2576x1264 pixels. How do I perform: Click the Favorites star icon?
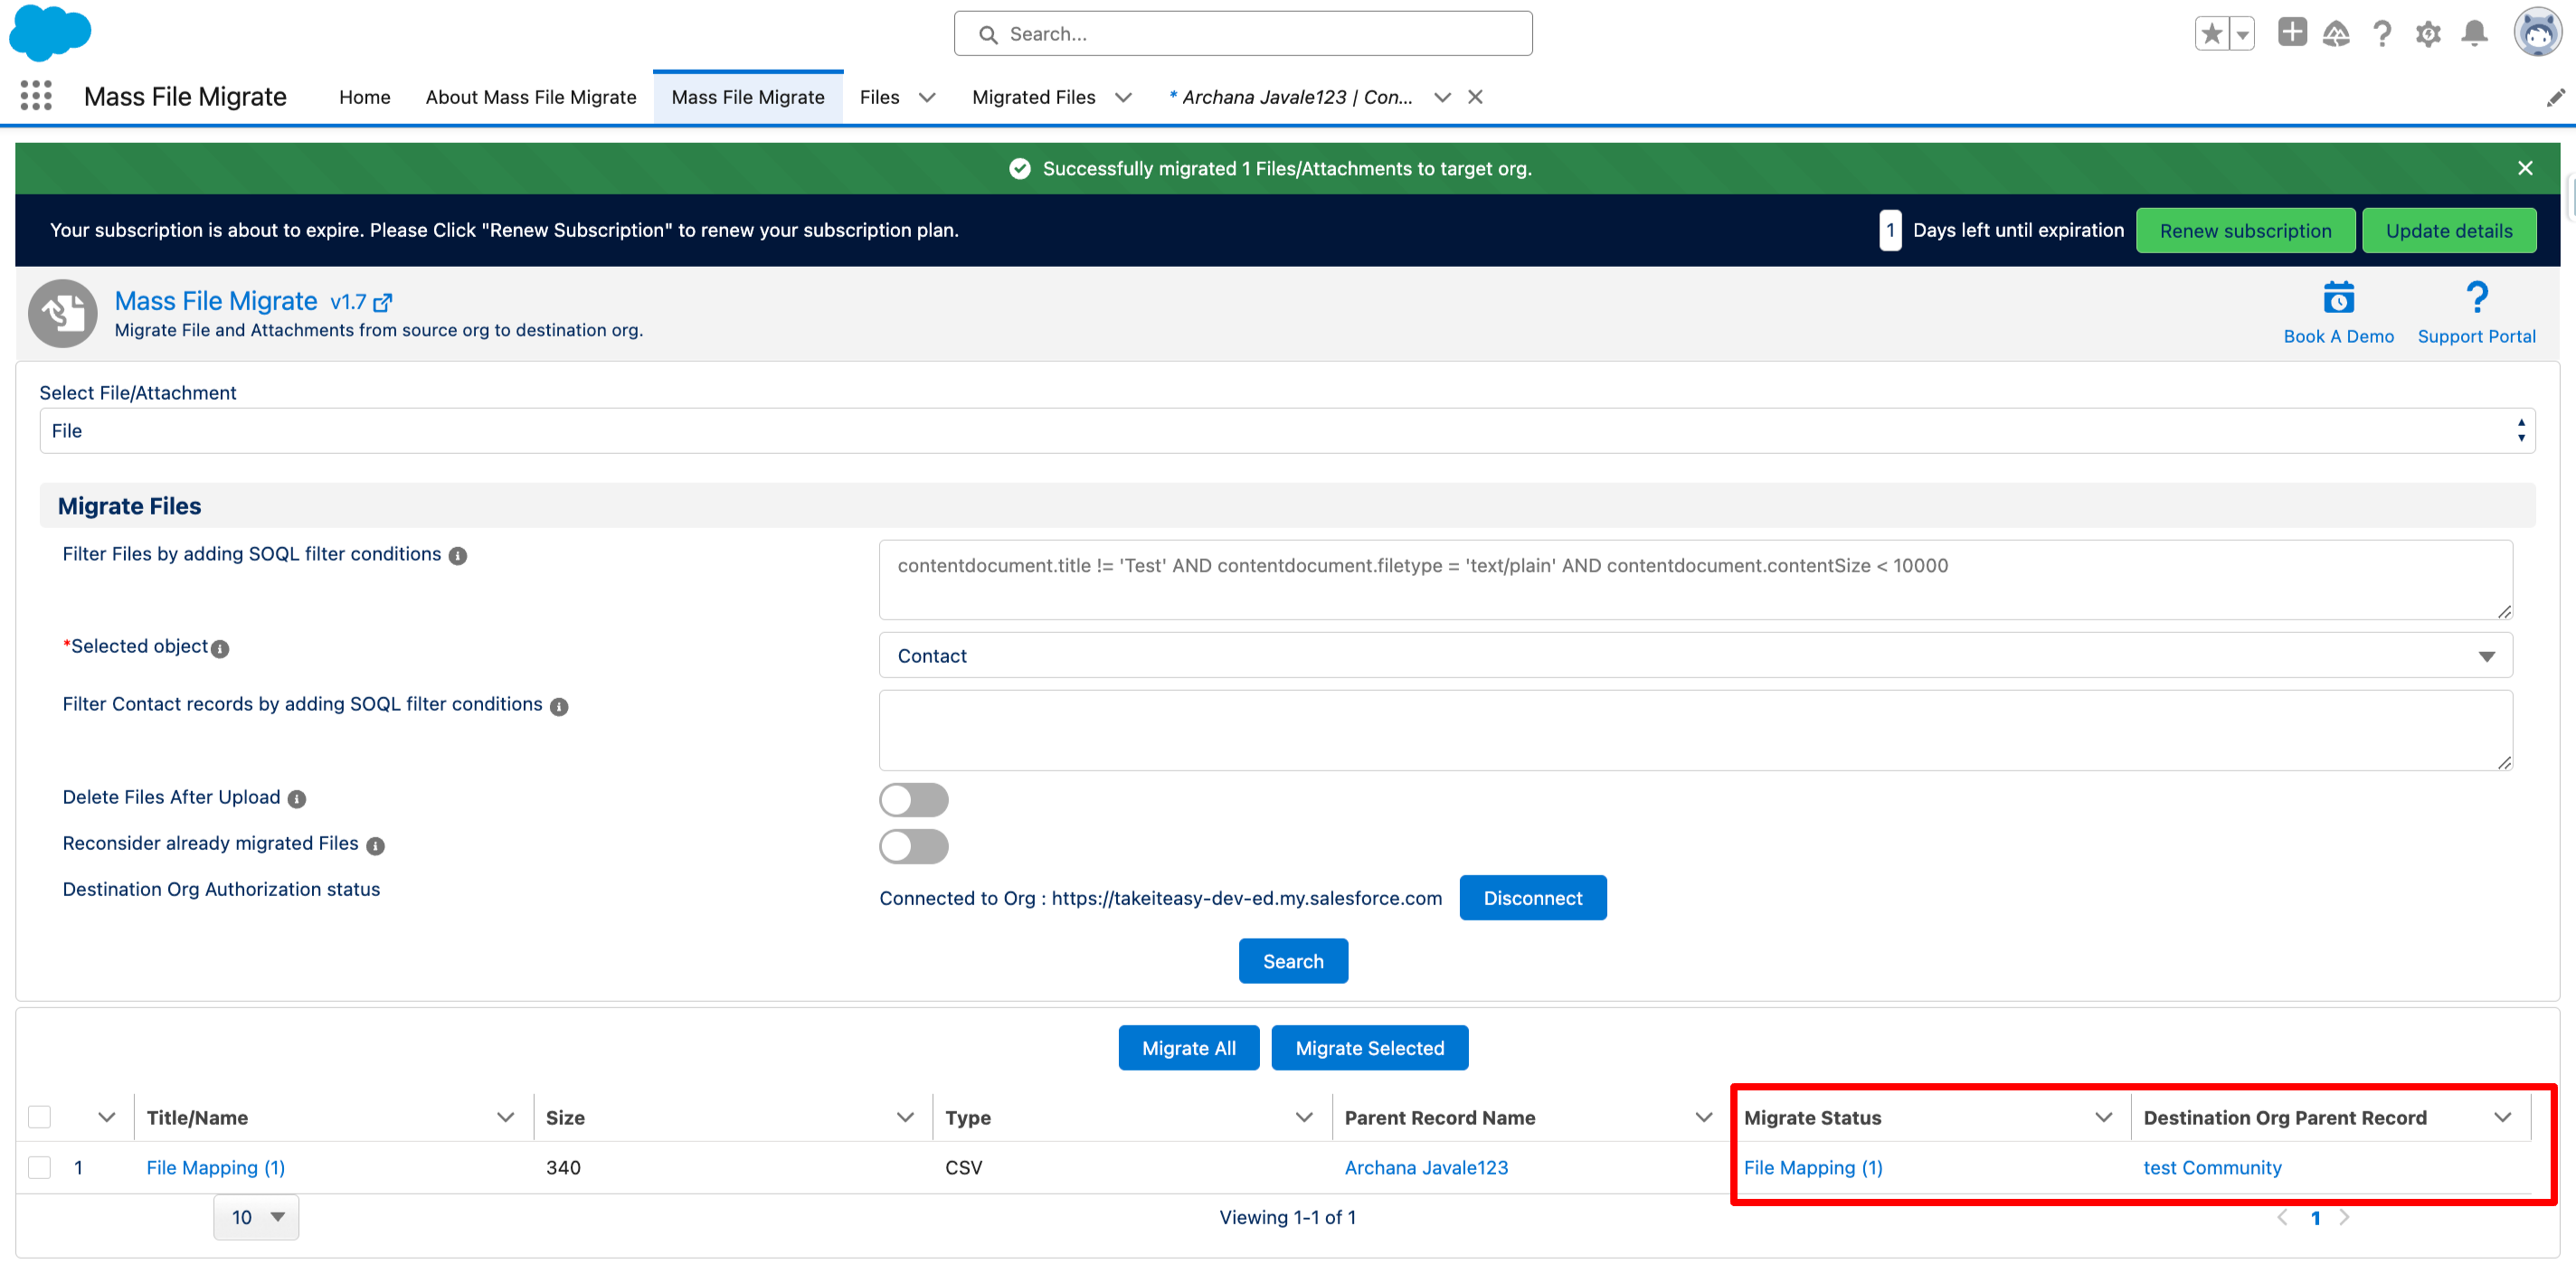(2211, 34)
